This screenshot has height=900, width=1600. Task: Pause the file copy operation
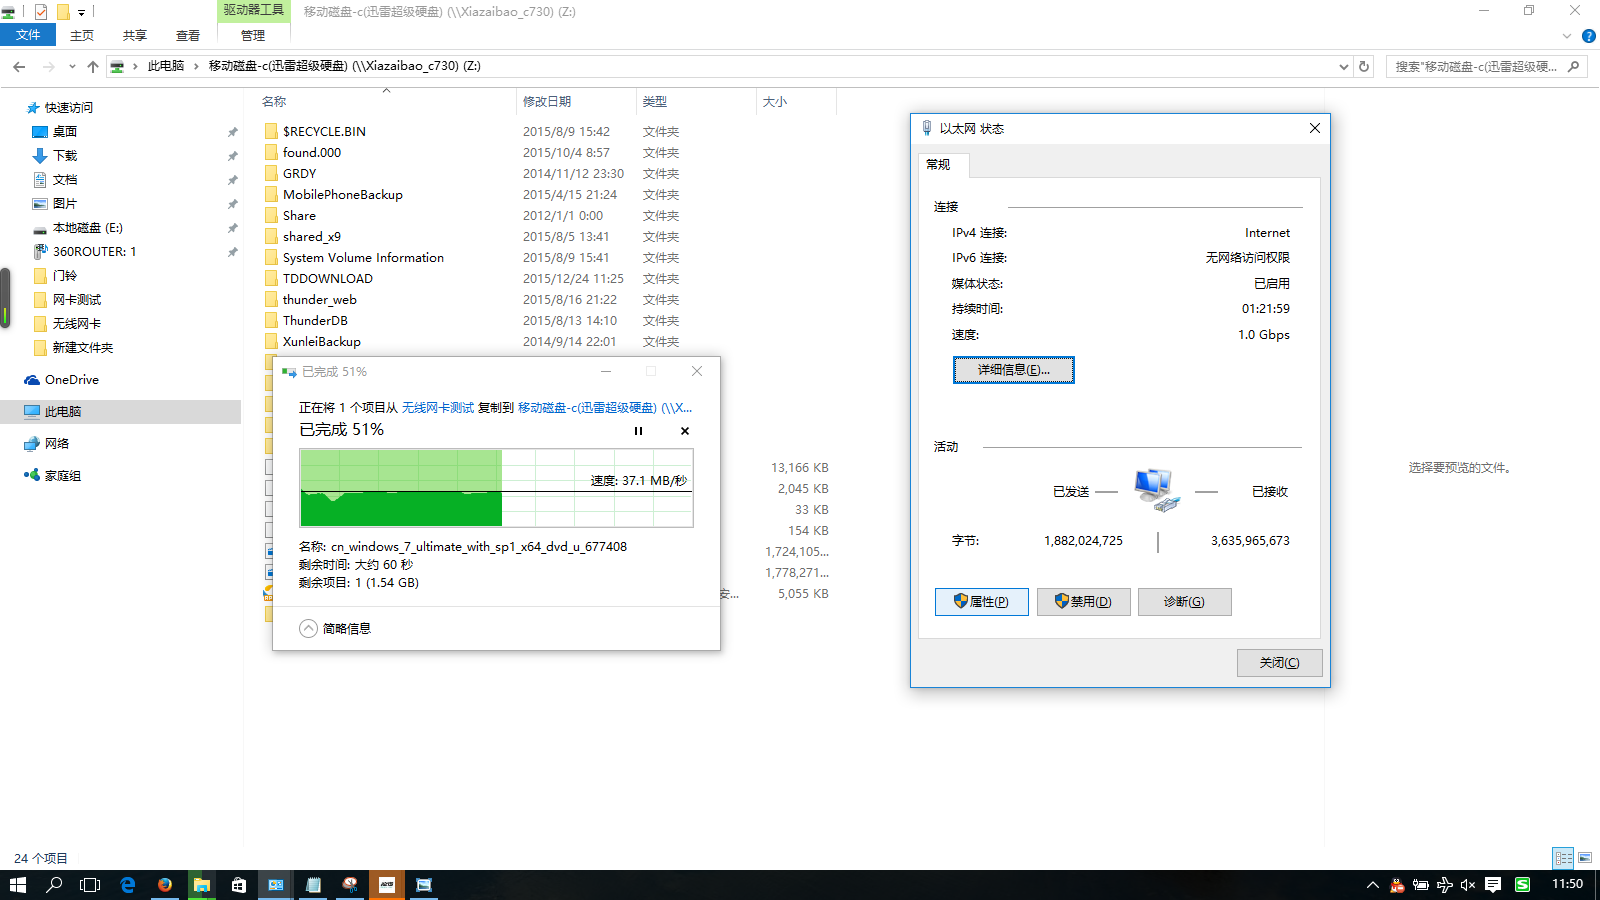tap(638, 431)
